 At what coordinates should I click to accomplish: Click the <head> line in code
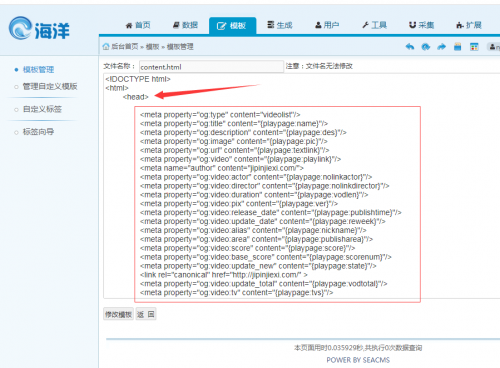coord(136,97)
